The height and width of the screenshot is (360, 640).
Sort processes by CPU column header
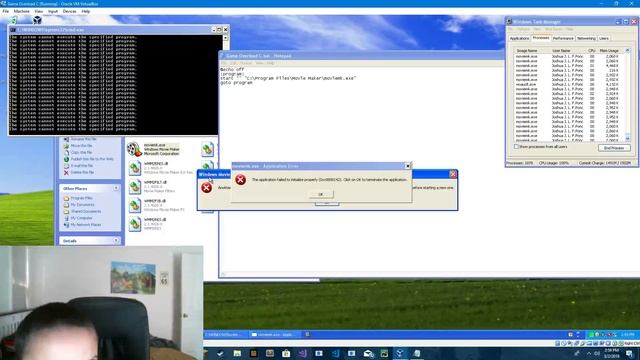click(x=592, y=51)
